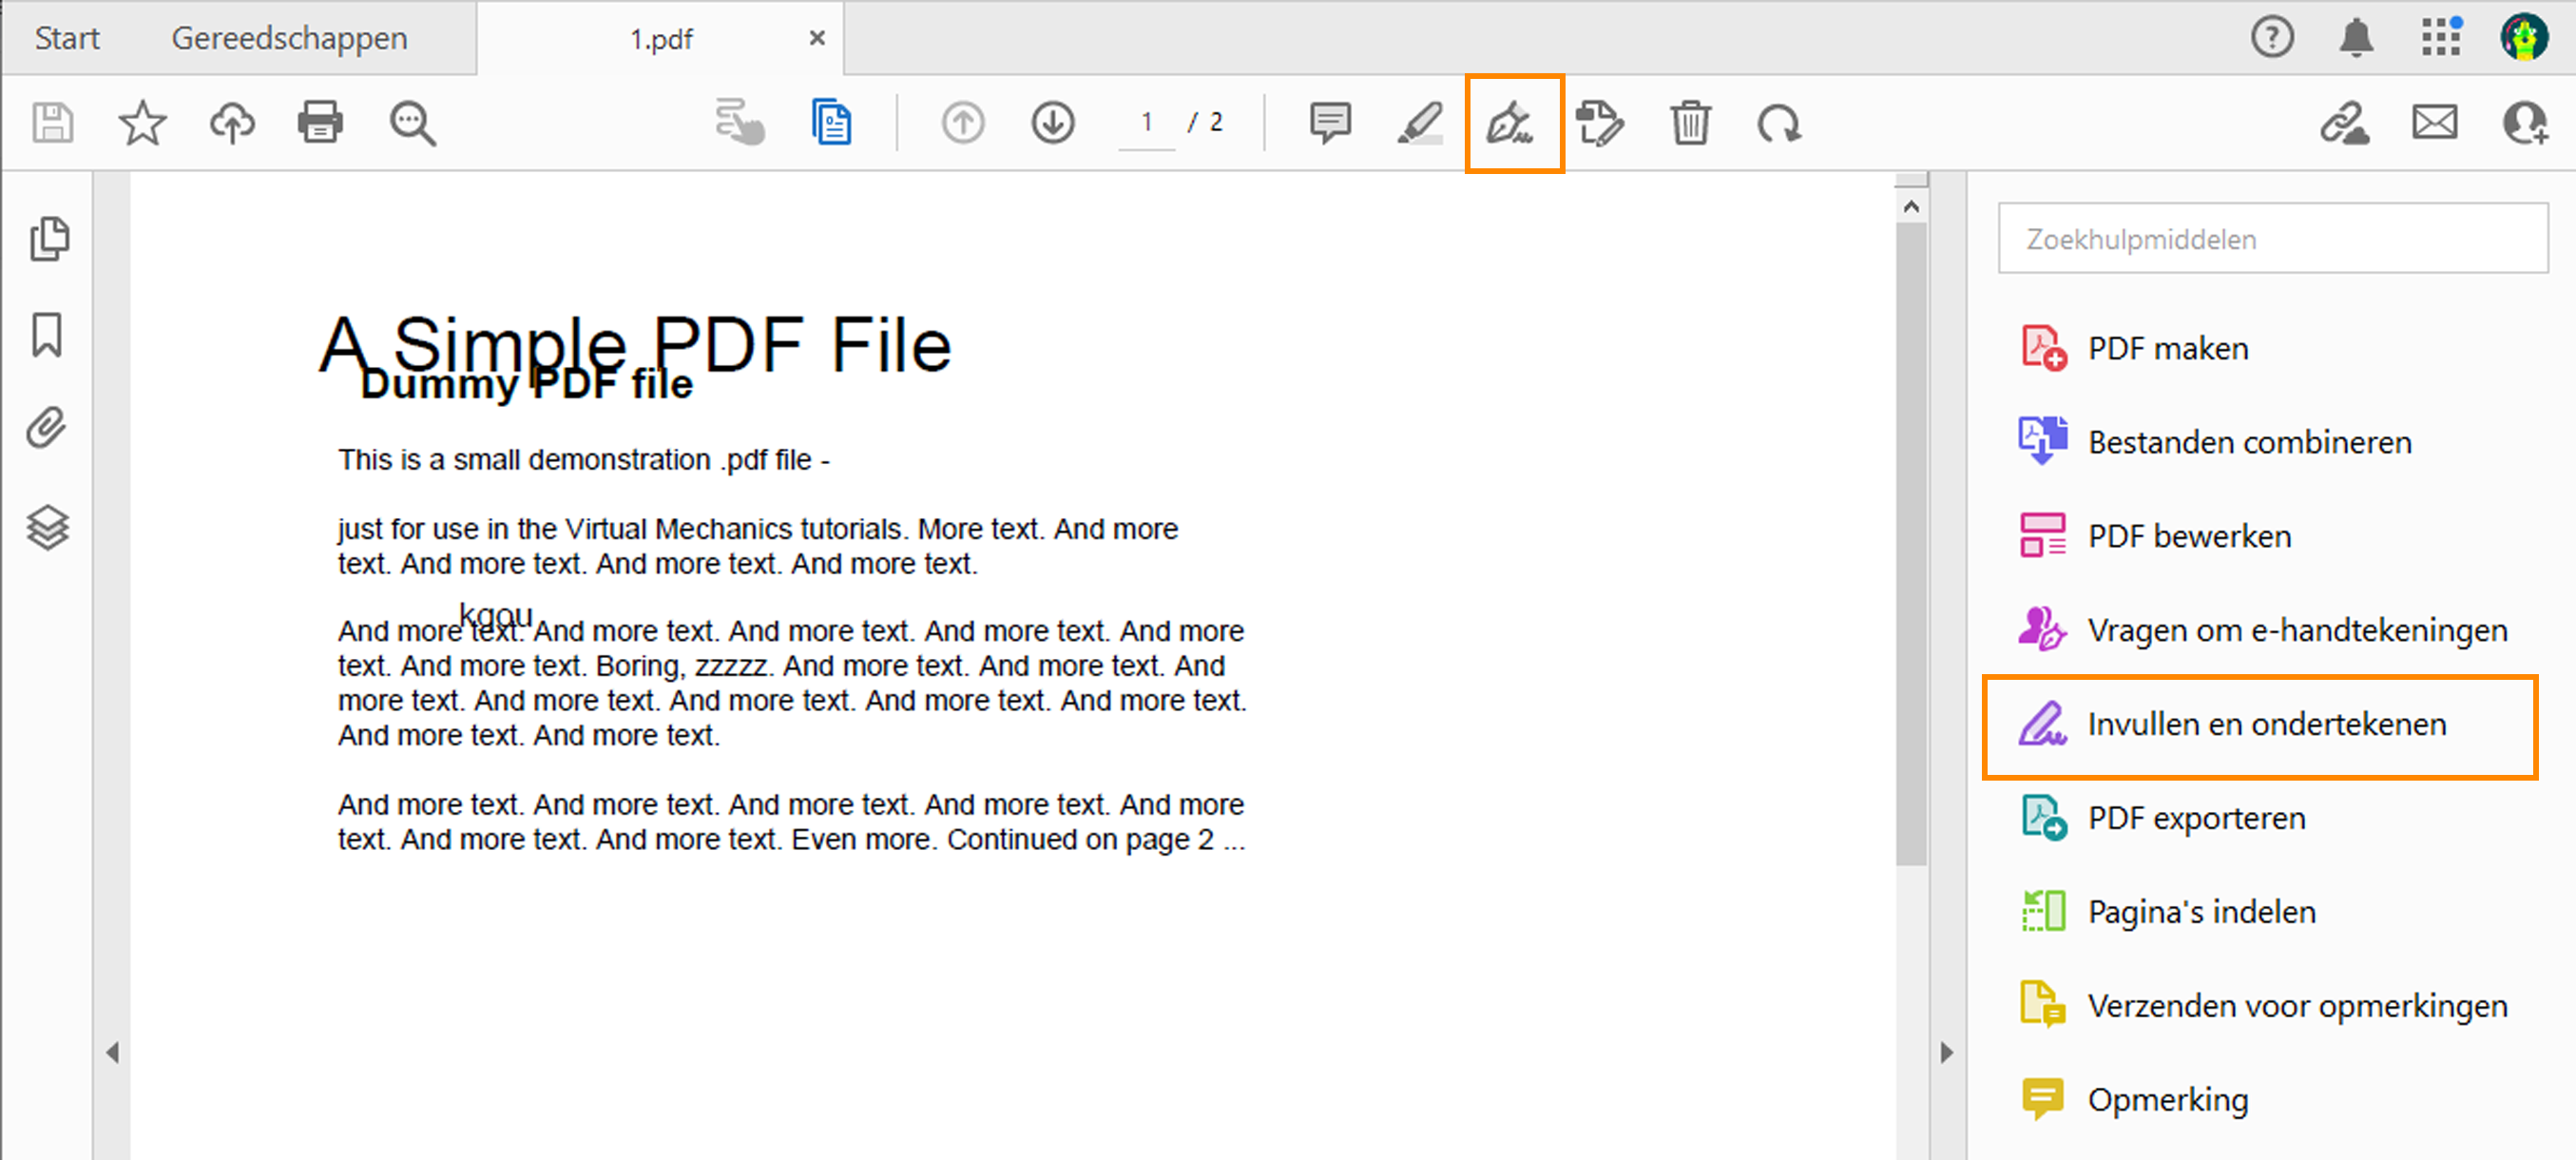2576x1160 pixels.
Task: Collapse the right tools panel arrow
Action: [x=1946, y=1052]
